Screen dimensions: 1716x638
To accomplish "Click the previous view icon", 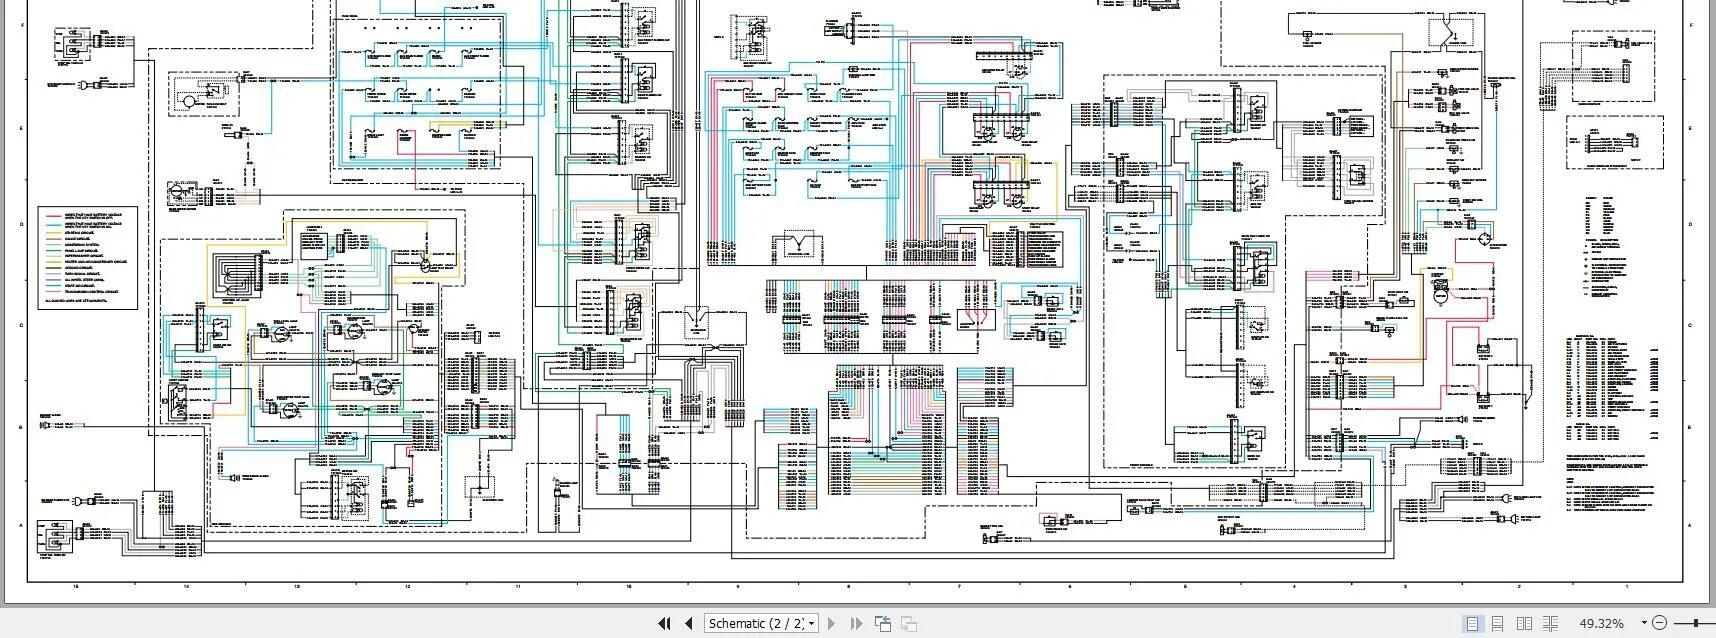I will click(x=882, y=623).
